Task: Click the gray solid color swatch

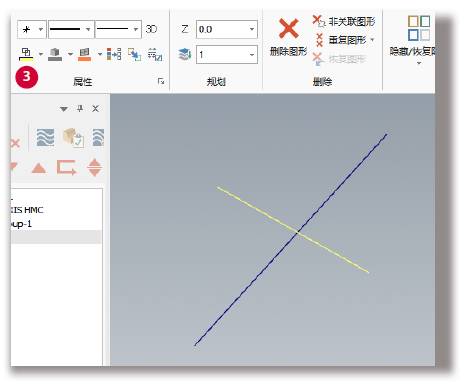Action: click(x=55, y=54)
